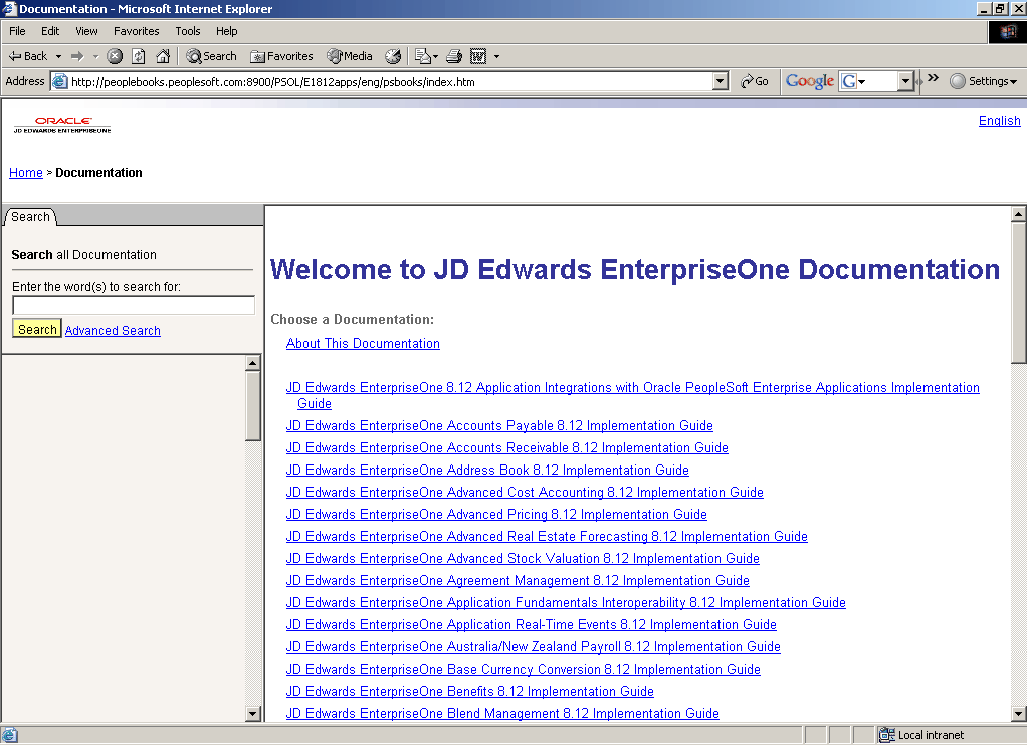Open the Back button history dropdown arrow
1027x746 pixels.
[x=58, y=56]
